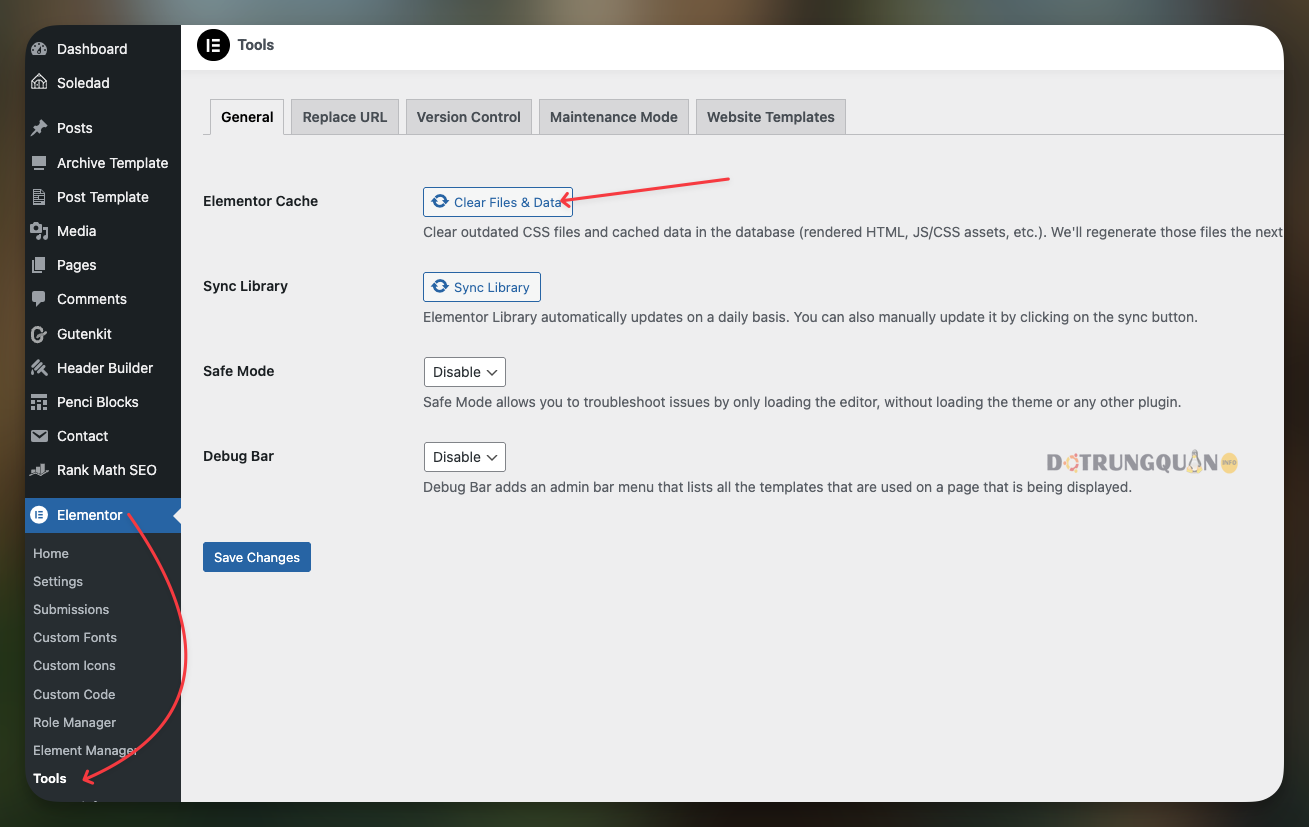Click the Post Template document icon
The height and width of the screenshot is (827, 1309).
(39, 197)
